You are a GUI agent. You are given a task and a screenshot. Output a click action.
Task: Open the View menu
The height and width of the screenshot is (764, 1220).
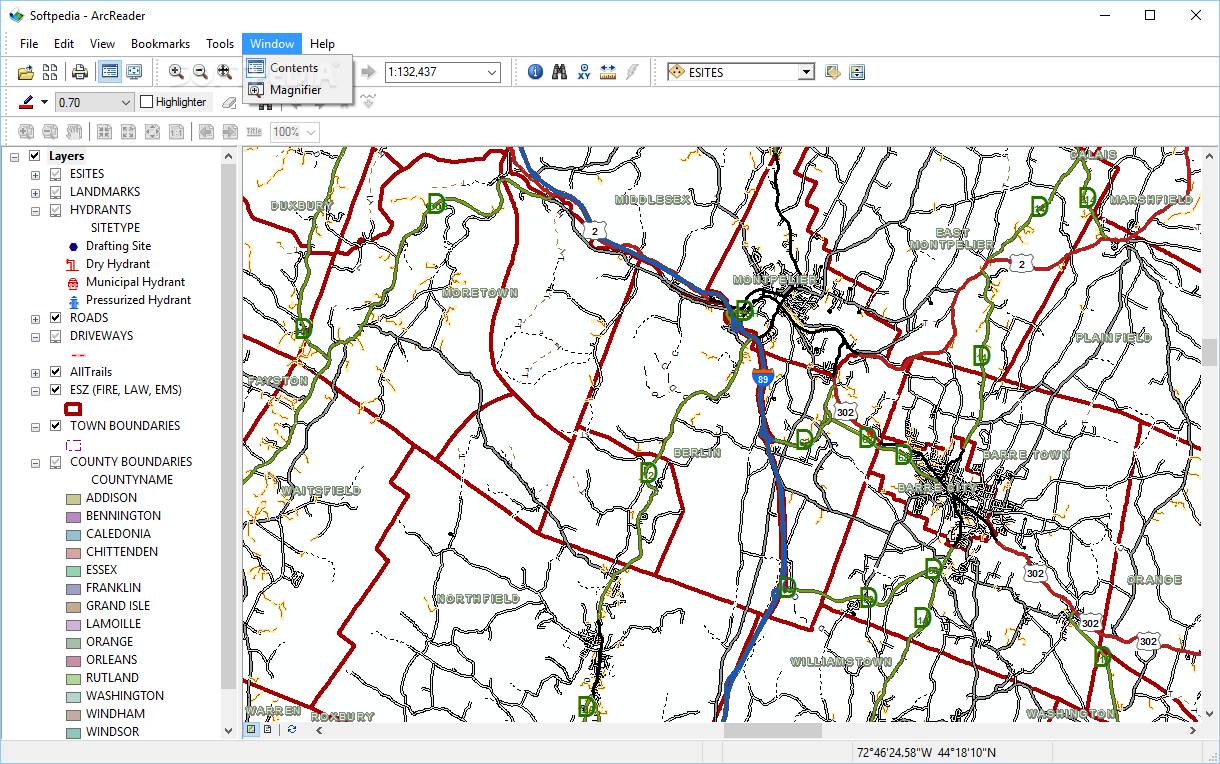pos(102,44)
